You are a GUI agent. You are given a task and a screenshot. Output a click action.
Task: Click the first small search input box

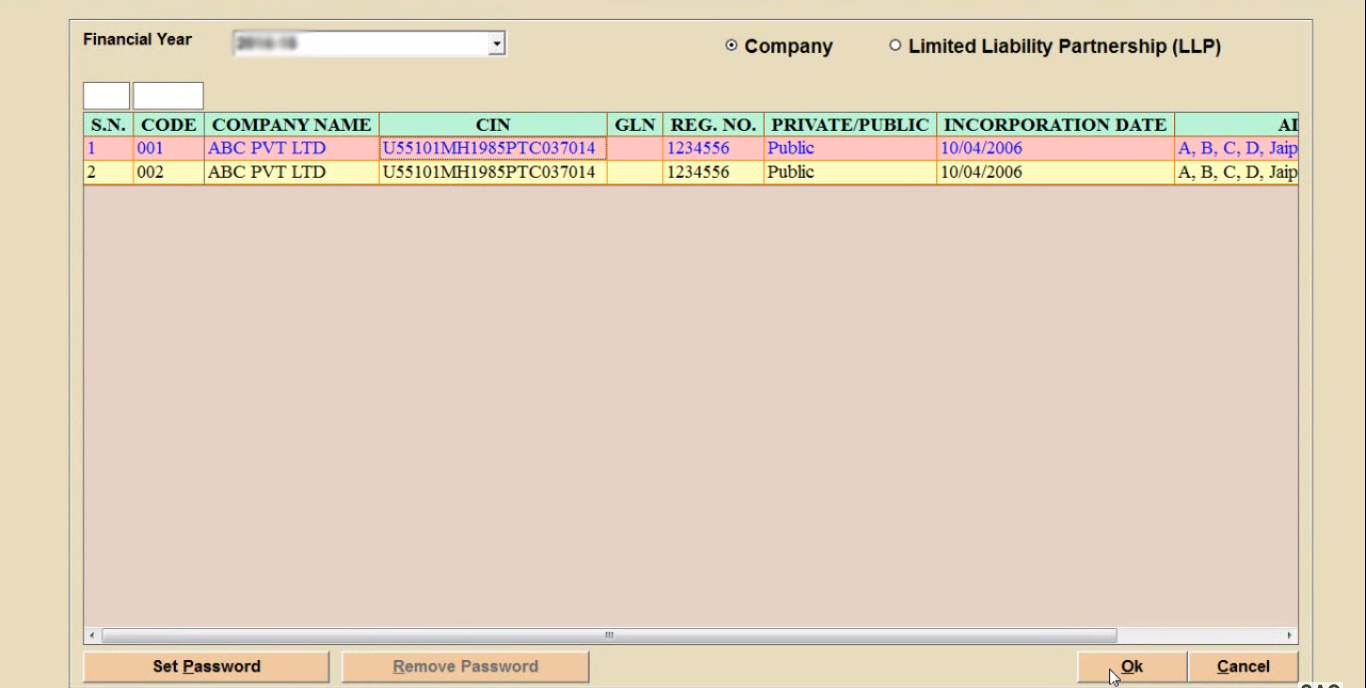pos(106,96)
